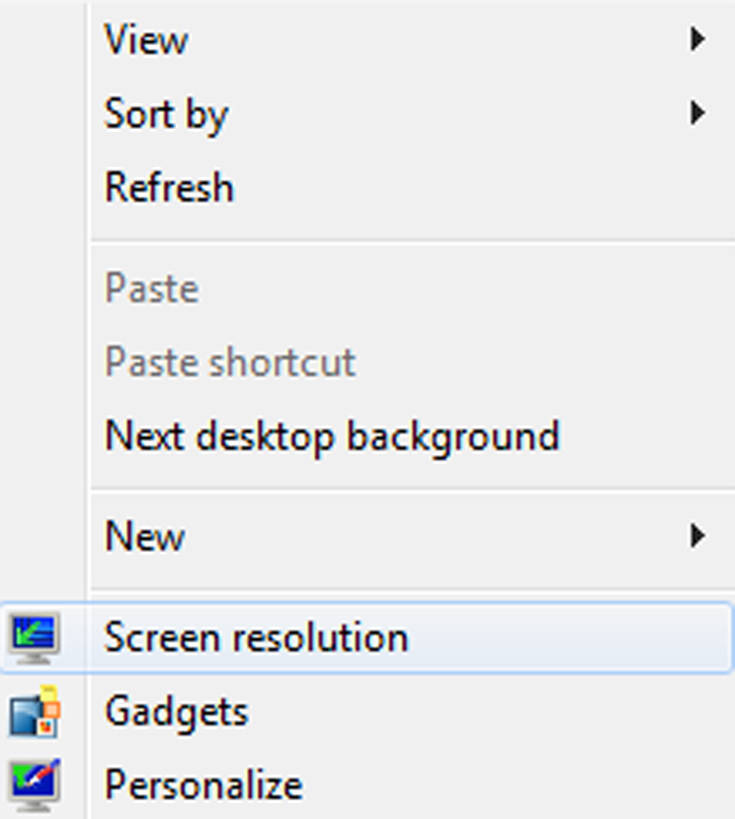Click the Personalize monitor-with-brush icon
This screenshot has width=735, height=819.
[x=34, y=785]
